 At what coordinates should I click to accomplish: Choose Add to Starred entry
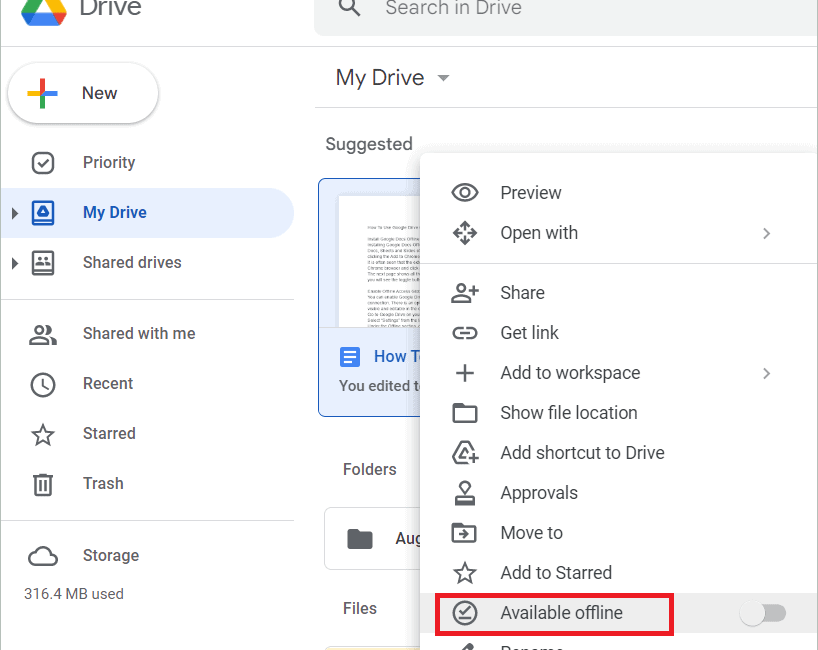(x=556, y=573)
